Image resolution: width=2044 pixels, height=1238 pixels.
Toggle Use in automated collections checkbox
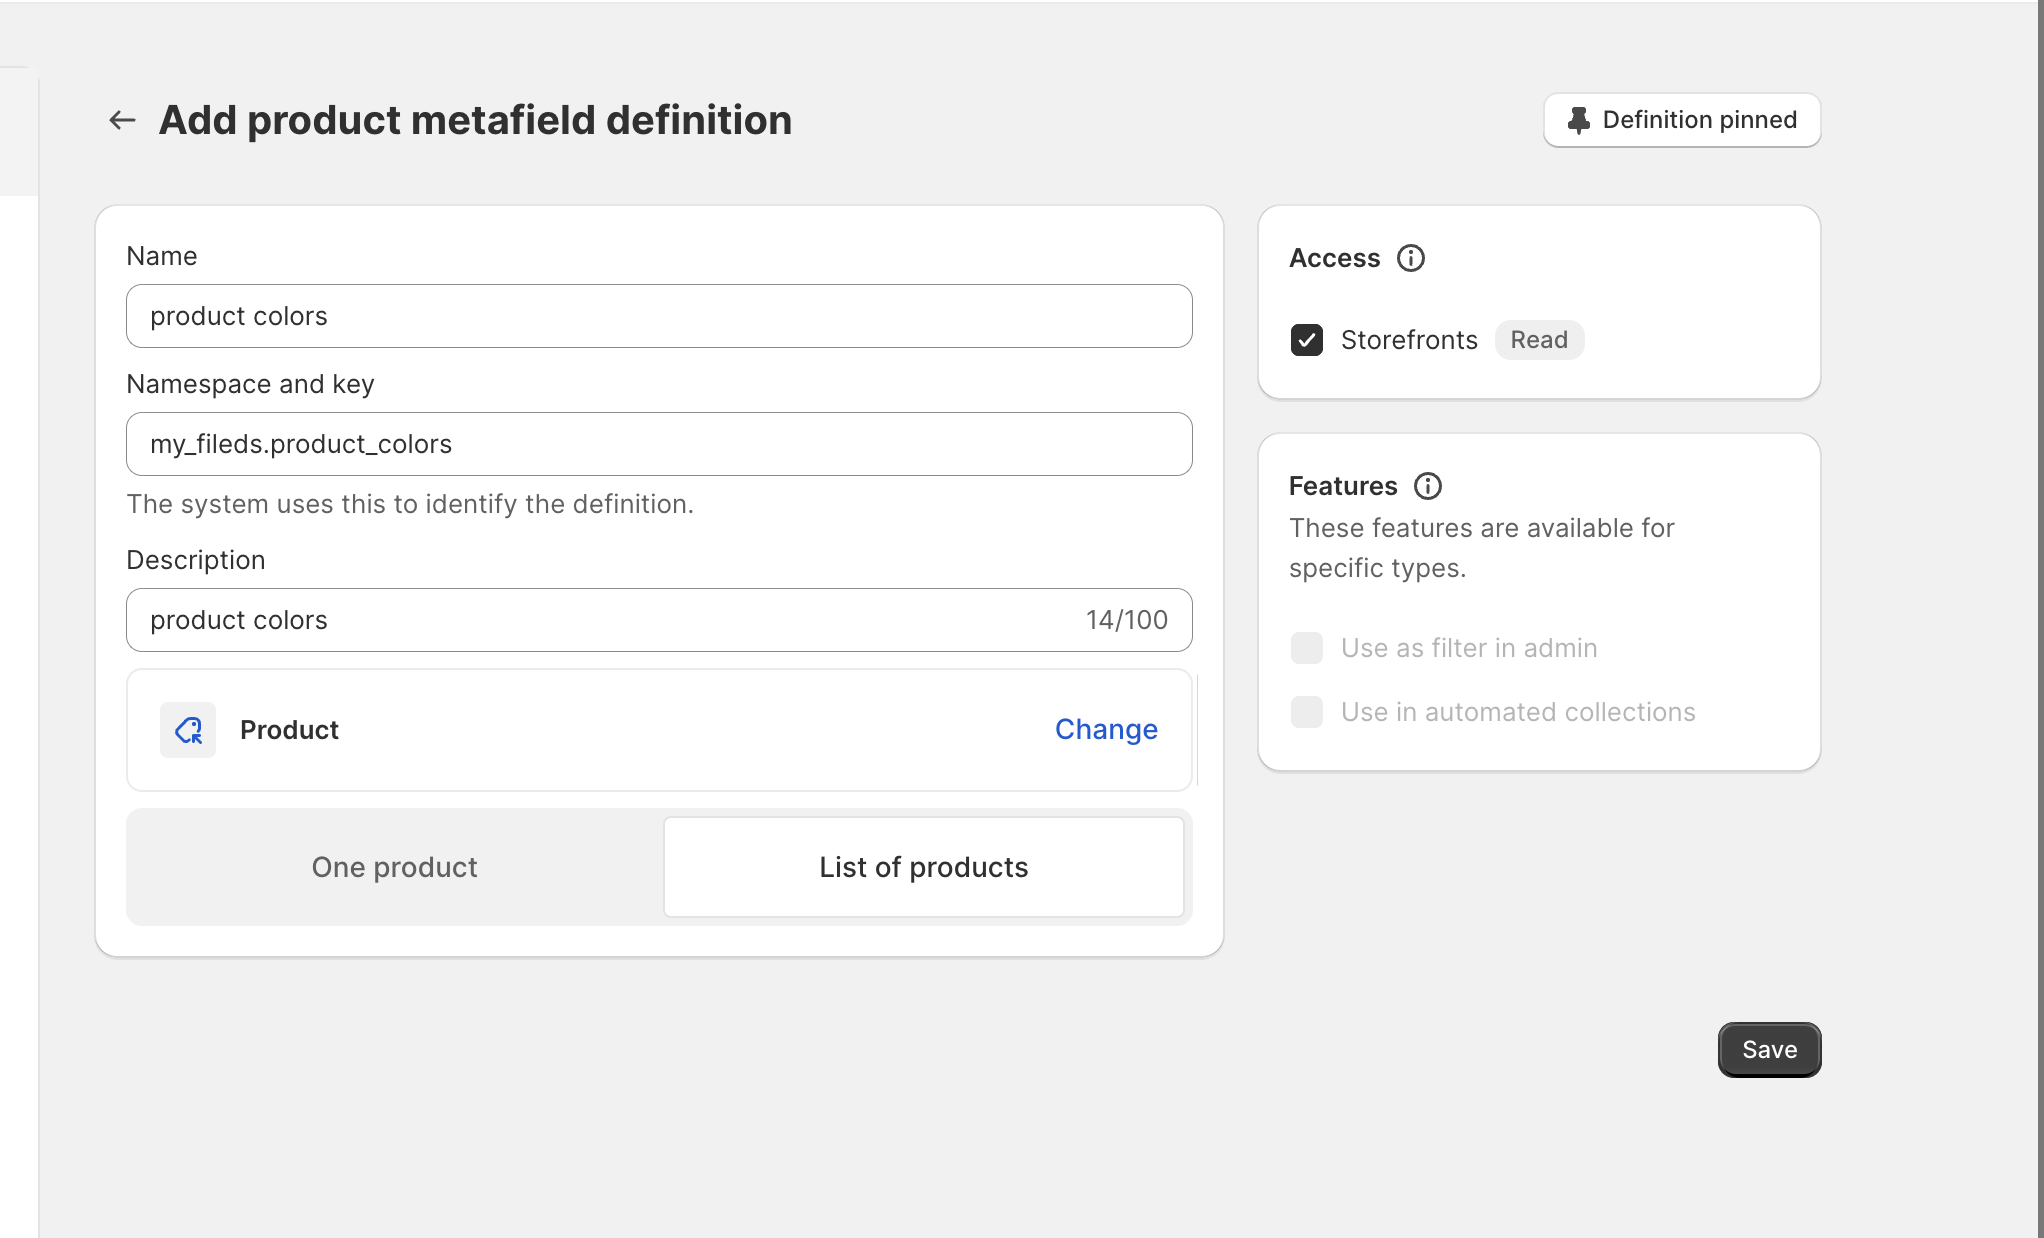[1306, 712]
